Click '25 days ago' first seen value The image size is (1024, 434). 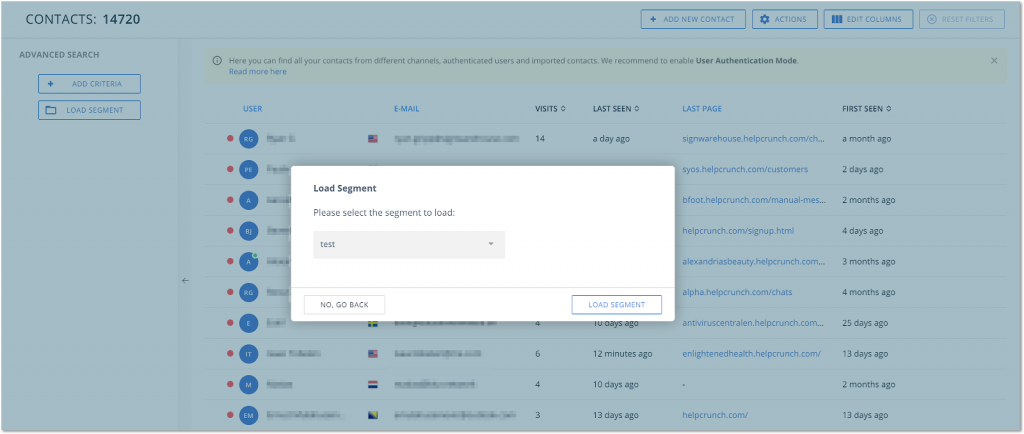click(x=865, y=323)
